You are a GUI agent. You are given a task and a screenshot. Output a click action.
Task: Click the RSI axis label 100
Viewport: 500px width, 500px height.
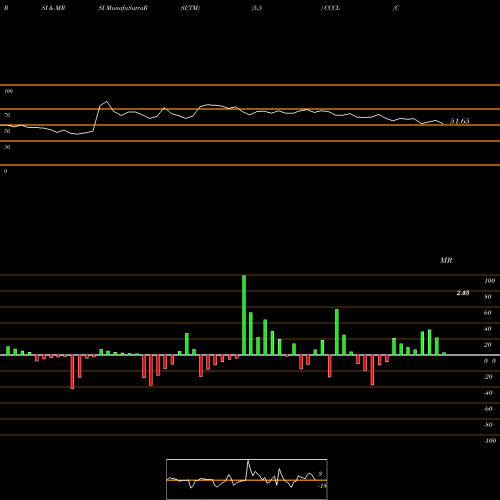point(8,91)
